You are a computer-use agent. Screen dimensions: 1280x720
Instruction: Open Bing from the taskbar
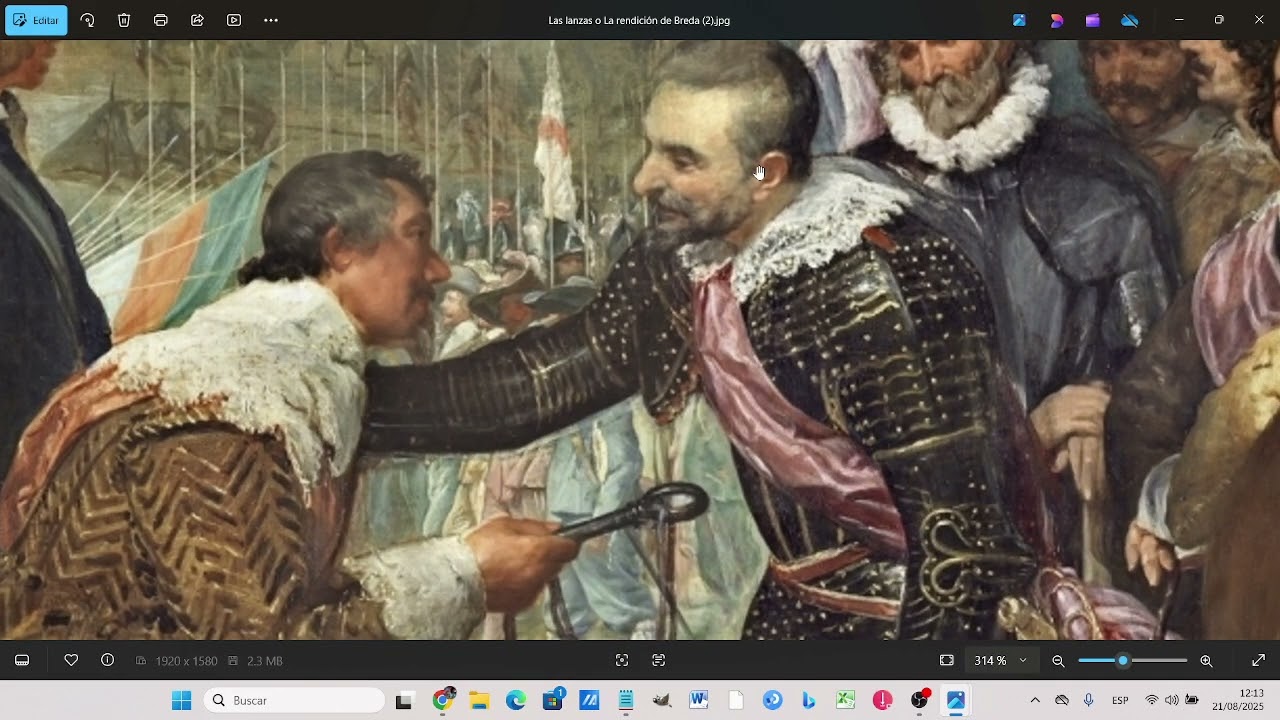tap(809, 700)
